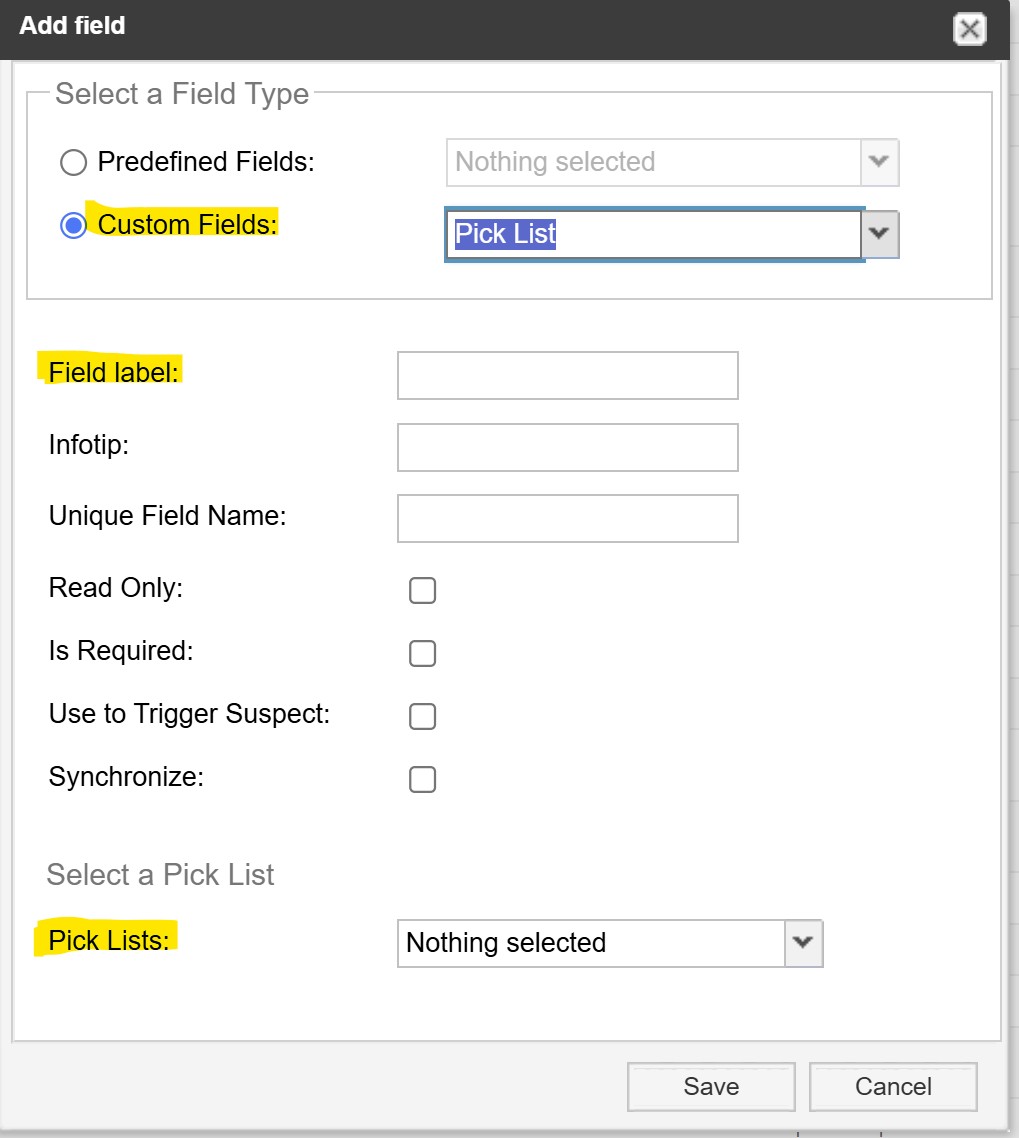Select the Predefined Fields radio button
This screenshot has height=1138, width=1019.
click(73, 163)
